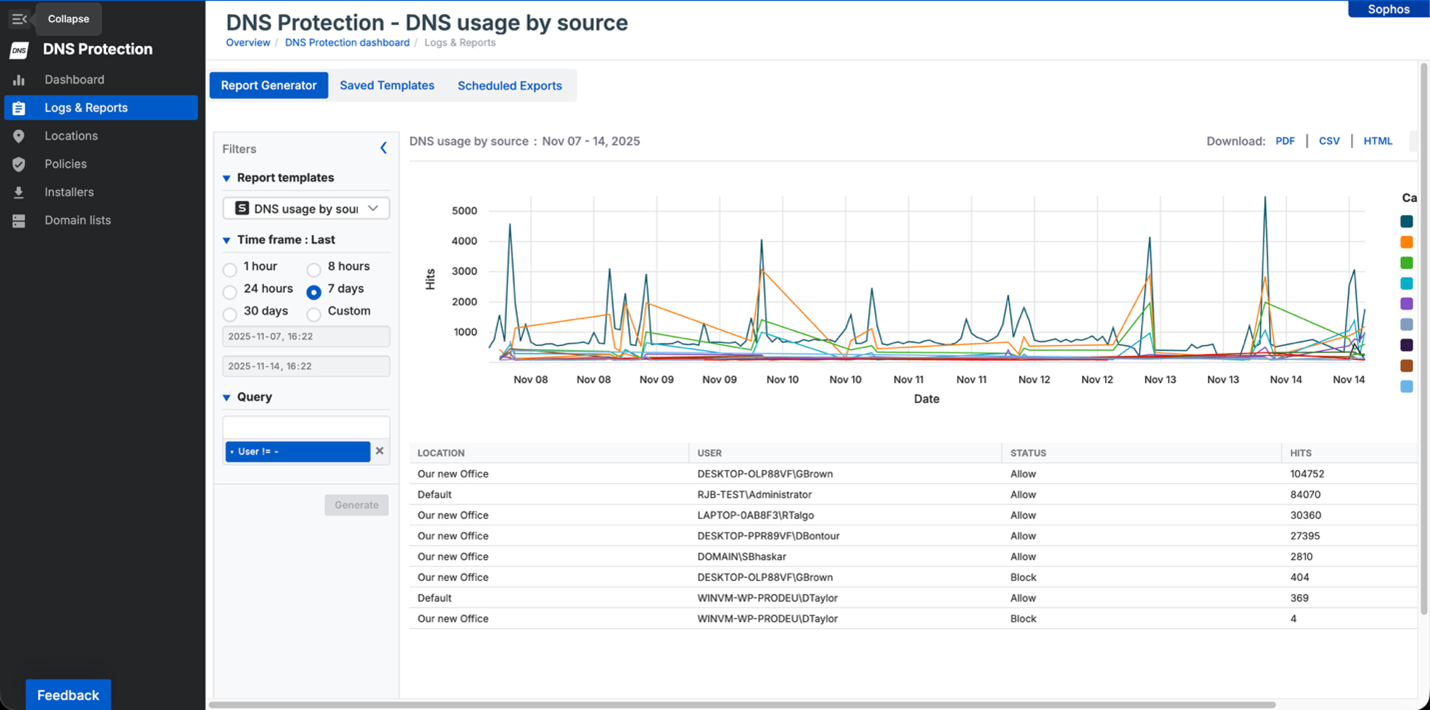Select the first teal legend color swatch
Screen dimensions: 1430x710
click(1407, 221)
